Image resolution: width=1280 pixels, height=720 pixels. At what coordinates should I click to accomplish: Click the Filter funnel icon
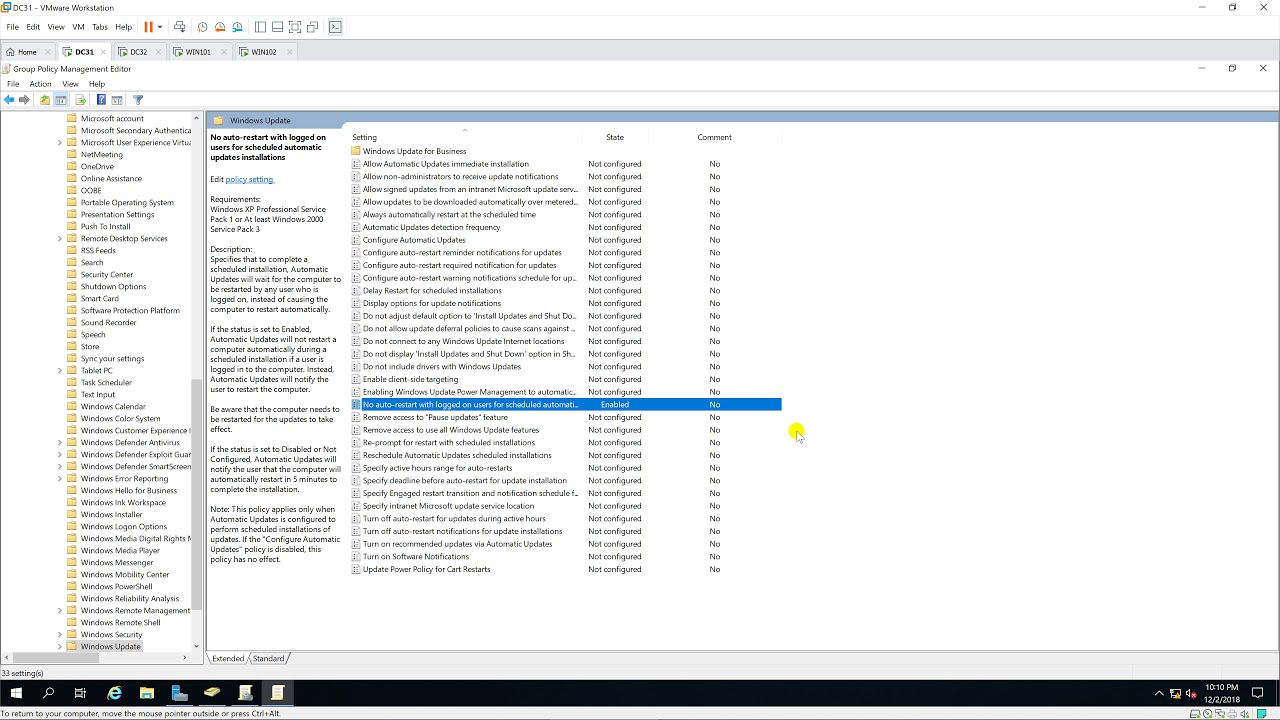[138, 99]
